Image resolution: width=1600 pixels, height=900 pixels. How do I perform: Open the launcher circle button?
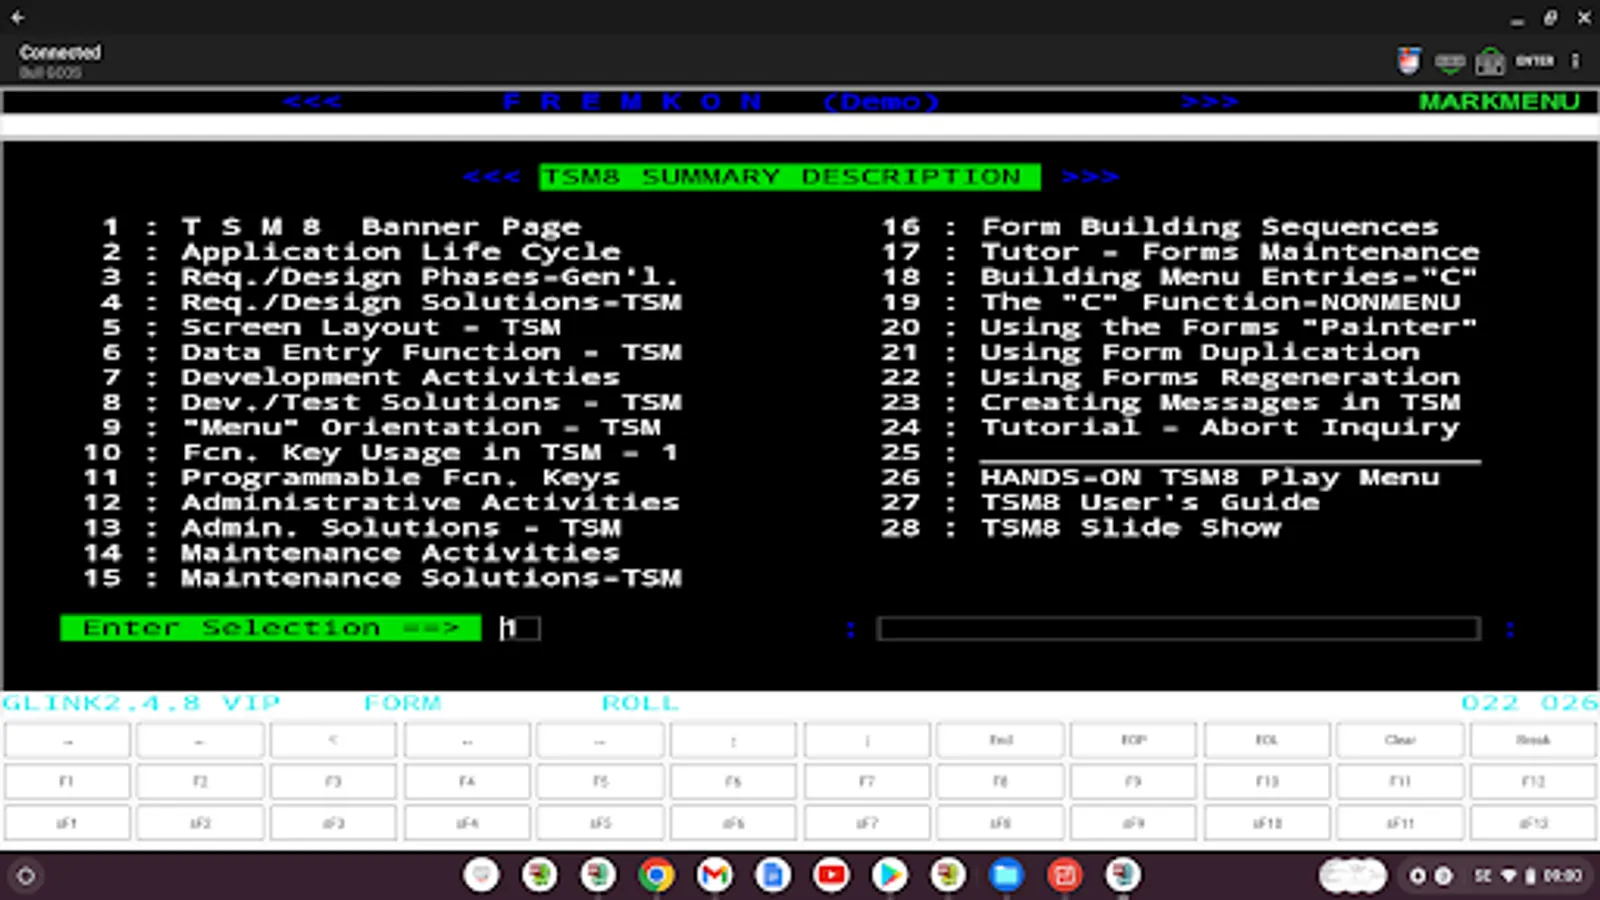click(x=26, y=876)
